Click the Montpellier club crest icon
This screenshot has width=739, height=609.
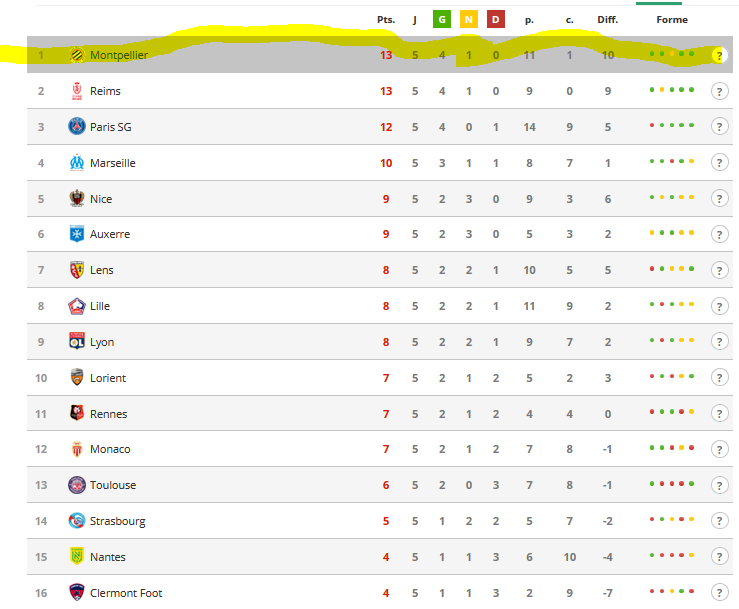coord(77,55)
